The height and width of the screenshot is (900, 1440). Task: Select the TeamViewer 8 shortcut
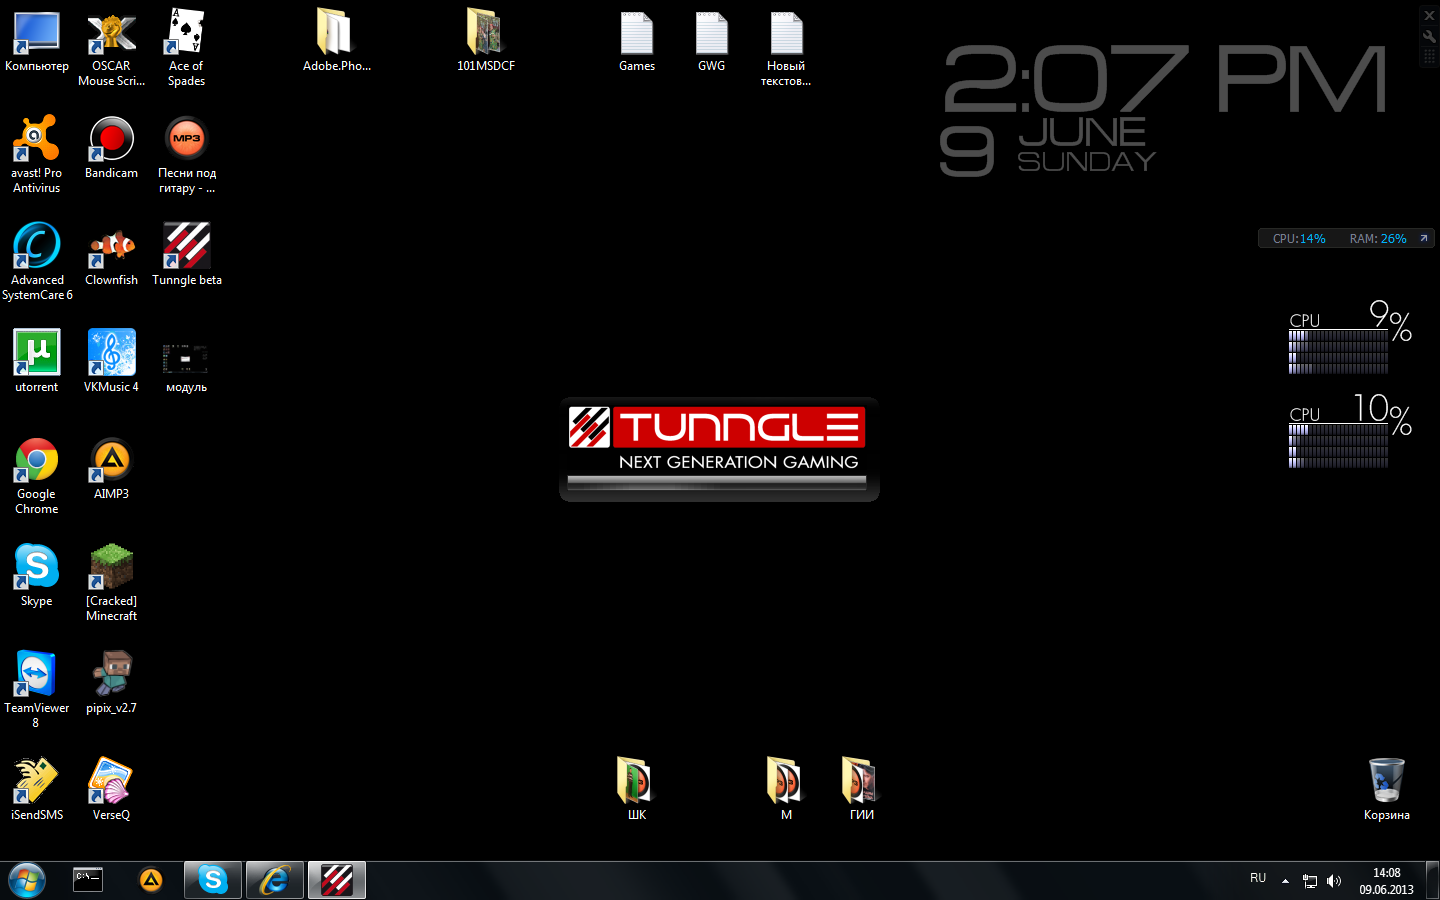tap(37, 690)
